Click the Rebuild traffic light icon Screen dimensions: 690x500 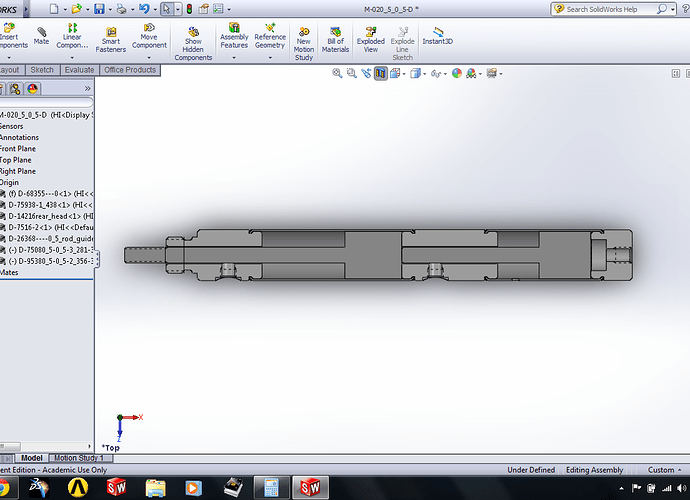189,9
